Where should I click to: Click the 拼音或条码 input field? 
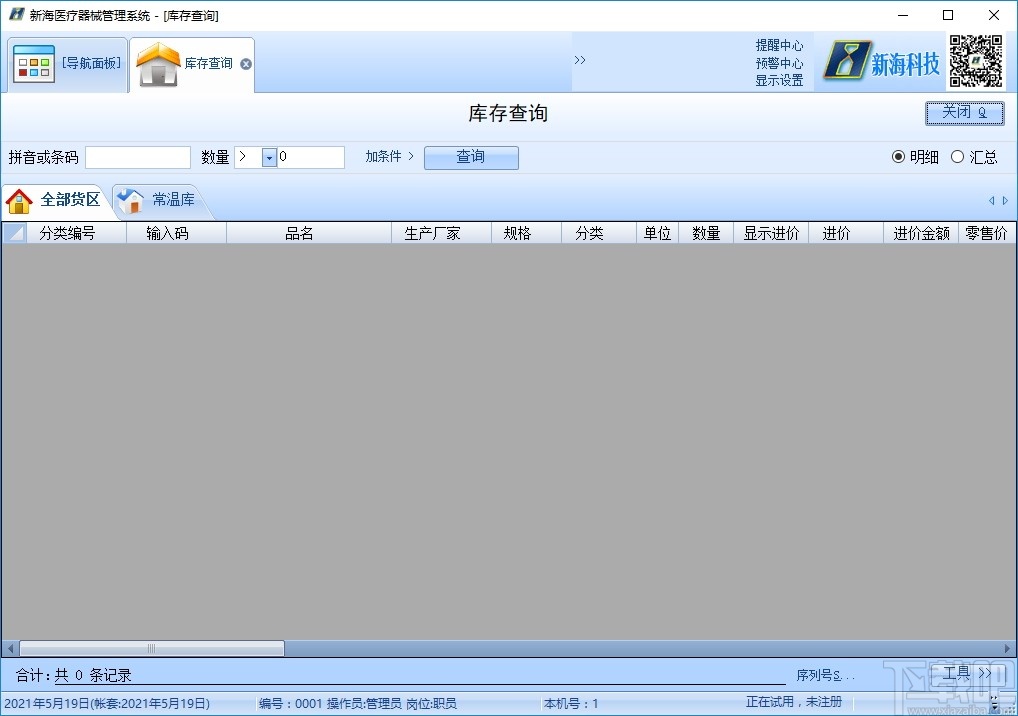coord(137,157)
